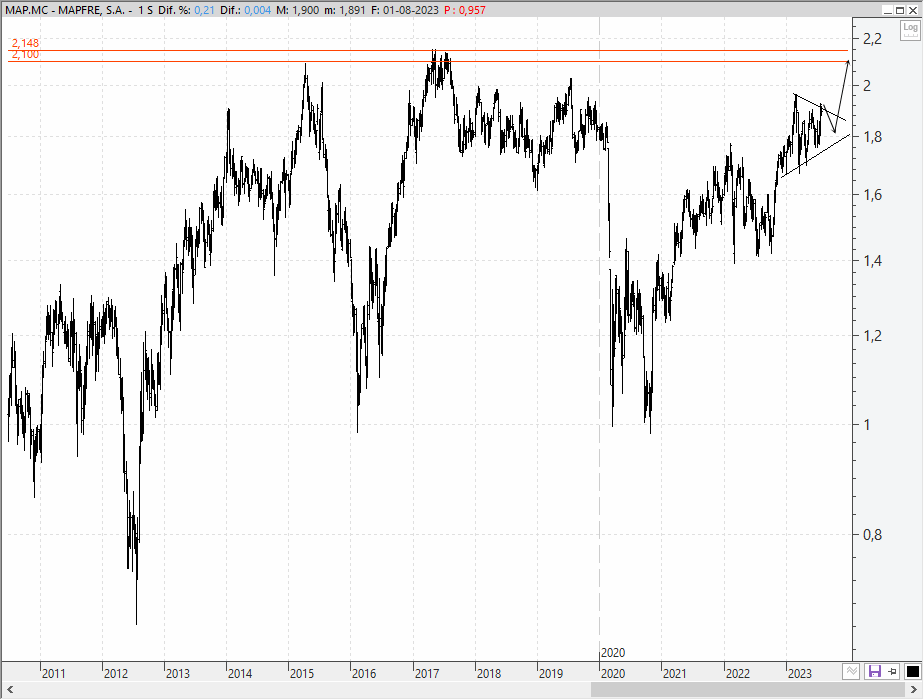Image resolution: width=924 pixels, height=700 pixels.
Task: Minimize the MAP.MC chart window
Action: coord(888,10)
